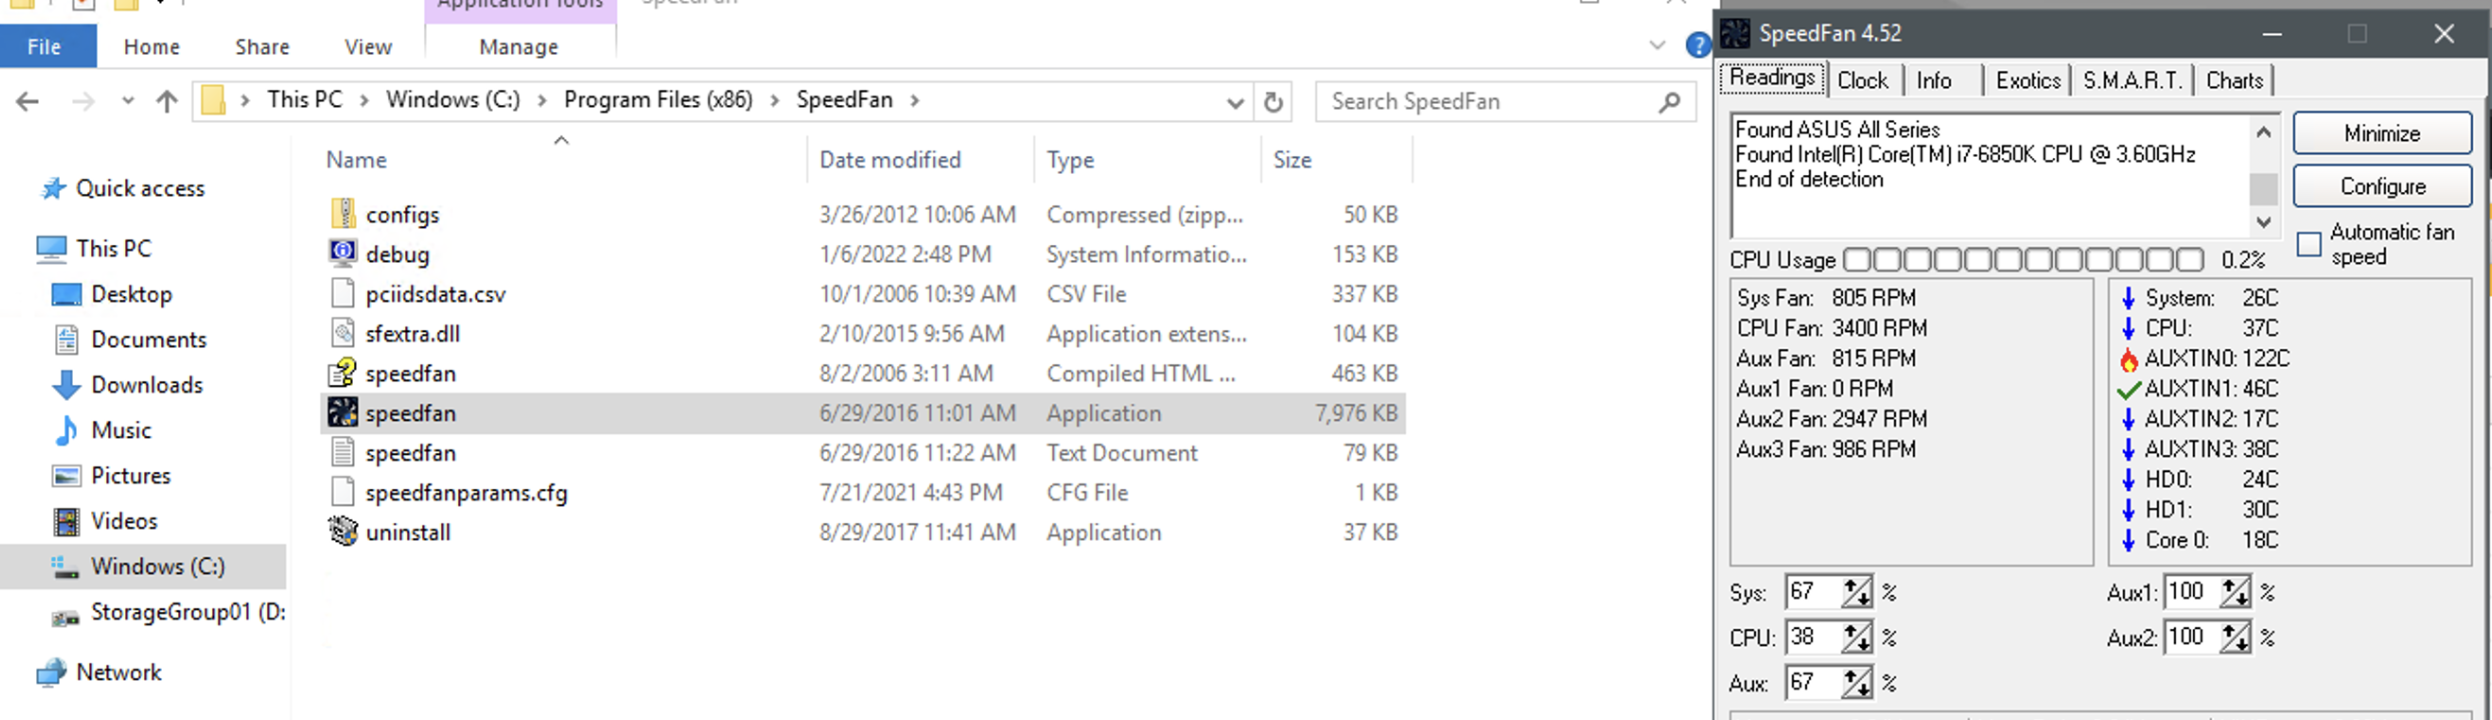
Task: Open the Charts tab in SpeedFan
Action: (2234, 81)
